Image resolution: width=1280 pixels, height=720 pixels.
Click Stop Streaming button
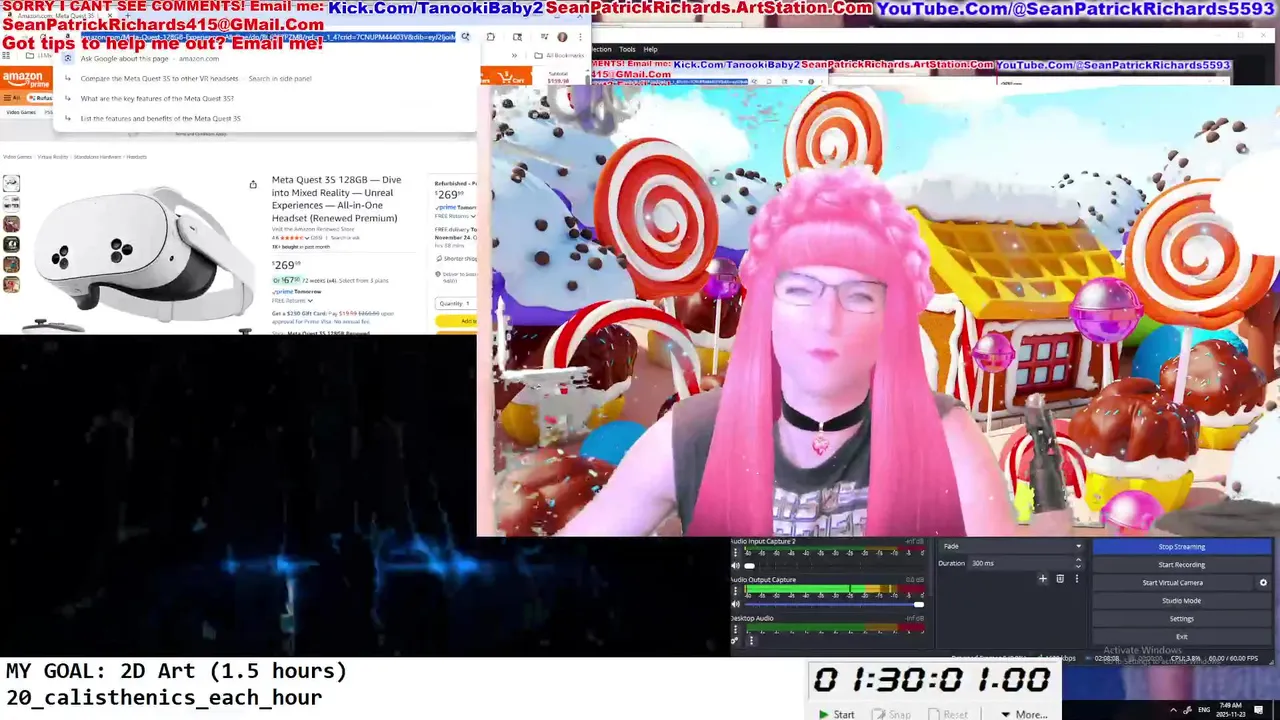[1181, 547]
